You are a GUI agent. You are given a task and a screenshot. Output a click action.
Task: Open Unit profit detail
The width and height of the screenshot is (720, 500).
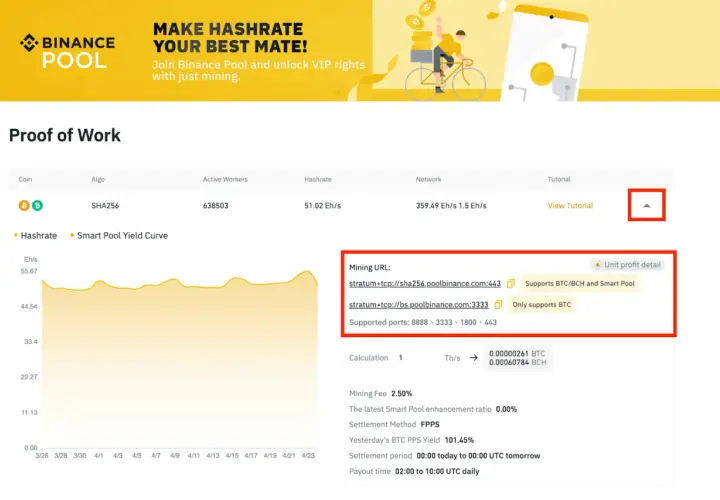[627, 264]
